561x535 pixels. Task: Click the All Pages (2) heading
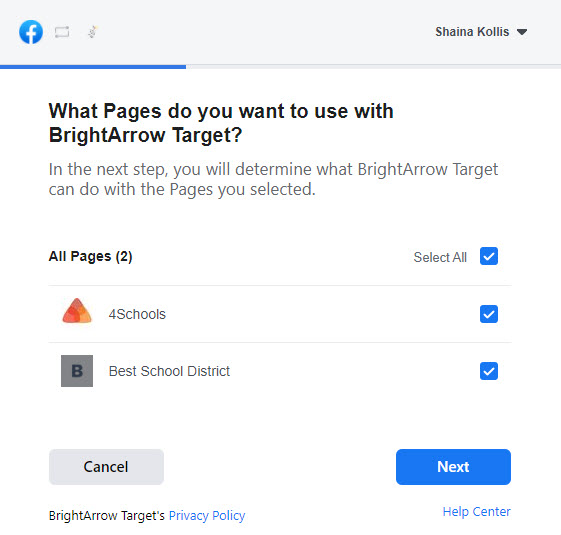point(91,257)
